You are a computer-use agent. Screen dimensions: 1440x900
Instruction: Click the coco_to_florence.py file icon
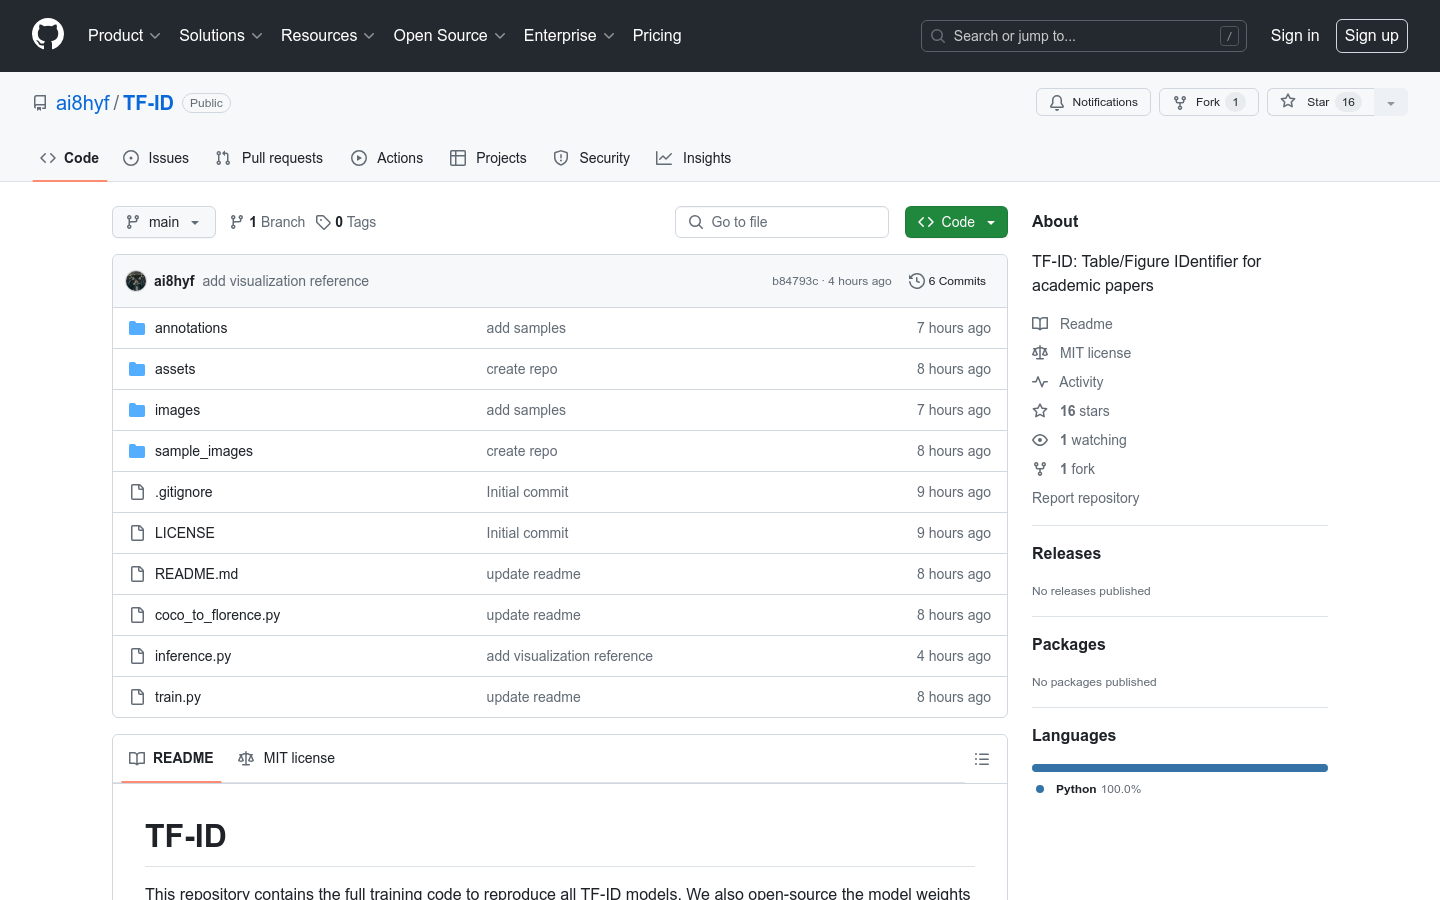(137, 615)
